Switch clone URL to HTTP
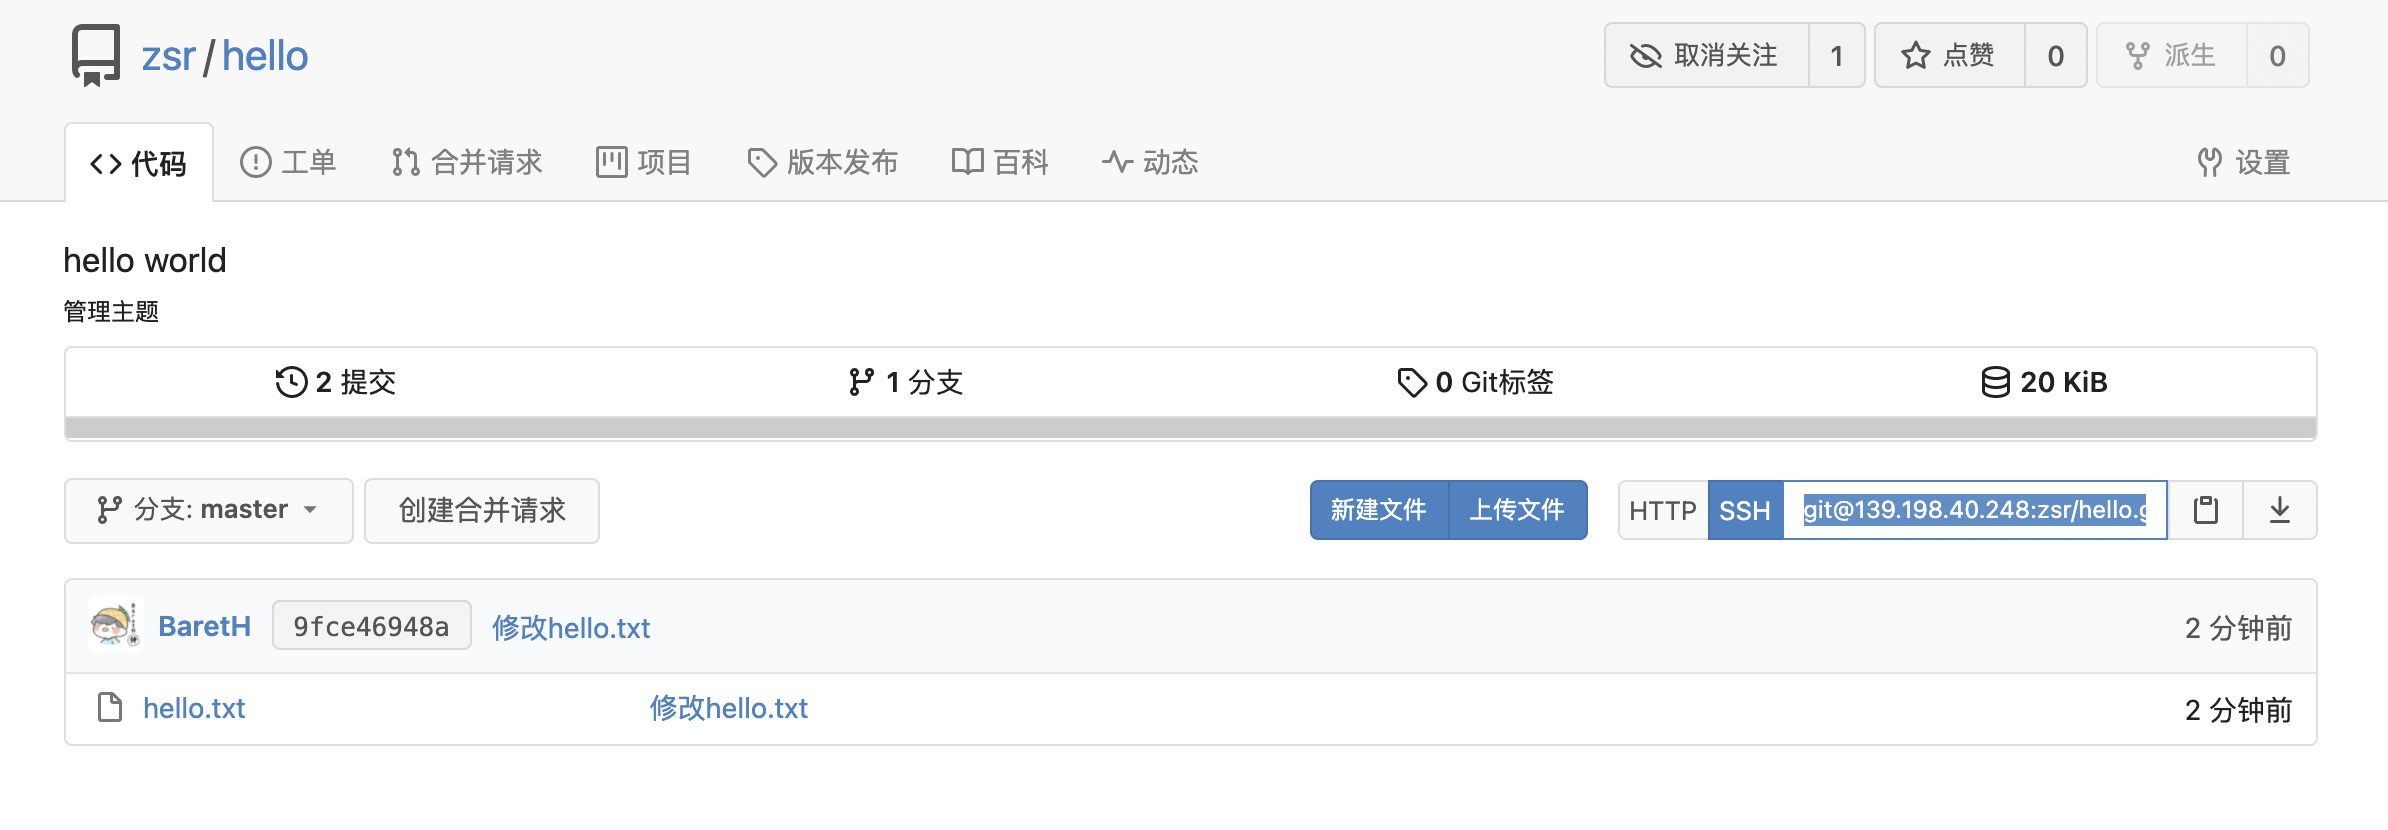Viewport: 2388px width, 830px height. (1663, 510)
